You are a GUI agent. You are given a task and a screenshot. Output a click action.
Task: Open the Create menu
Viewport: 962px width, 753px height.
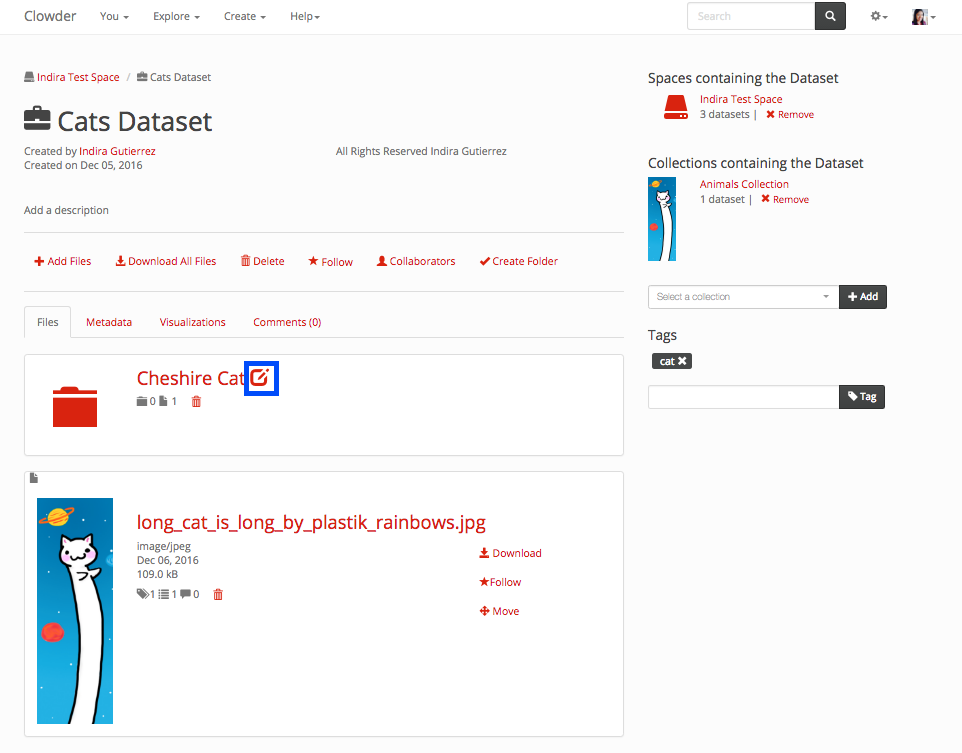click(x=245, y=17)
